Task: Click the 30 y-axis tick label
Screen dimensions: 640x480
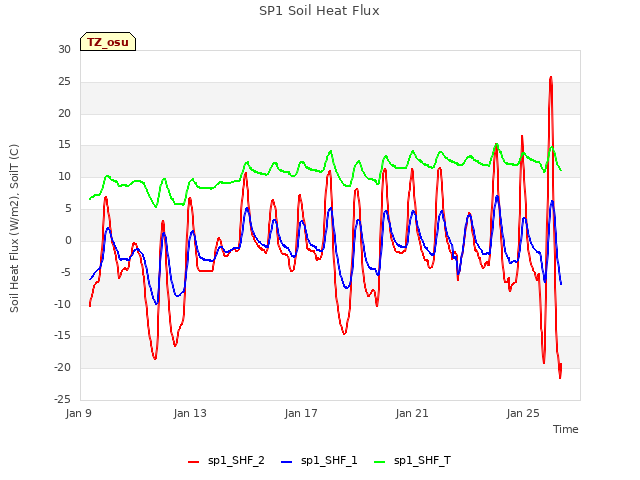Action: 64,49
